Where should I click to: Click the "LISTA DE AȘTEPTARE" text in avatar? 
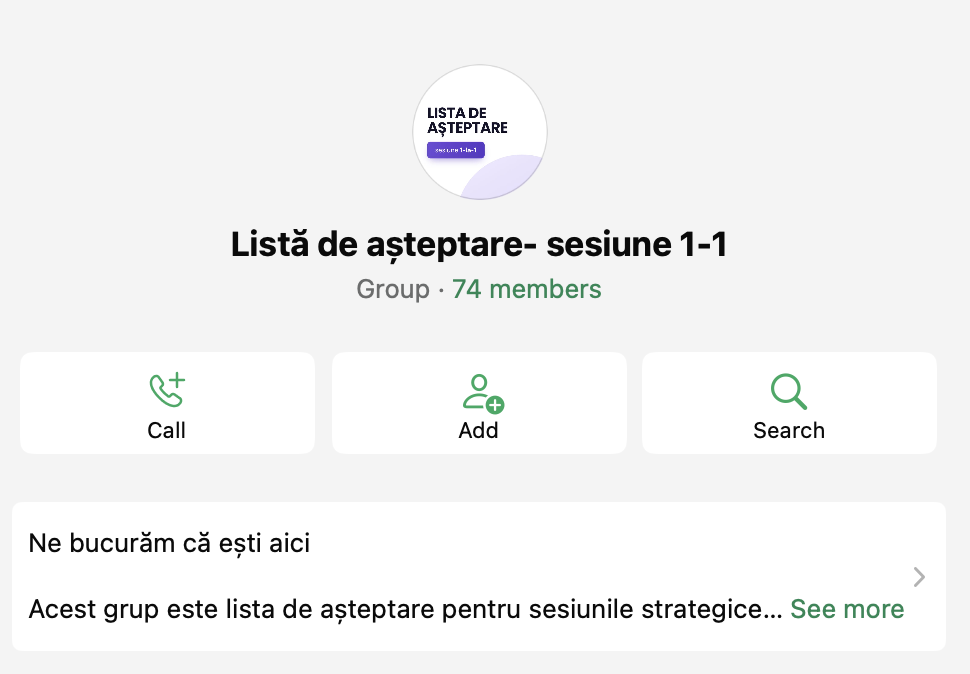467,121
